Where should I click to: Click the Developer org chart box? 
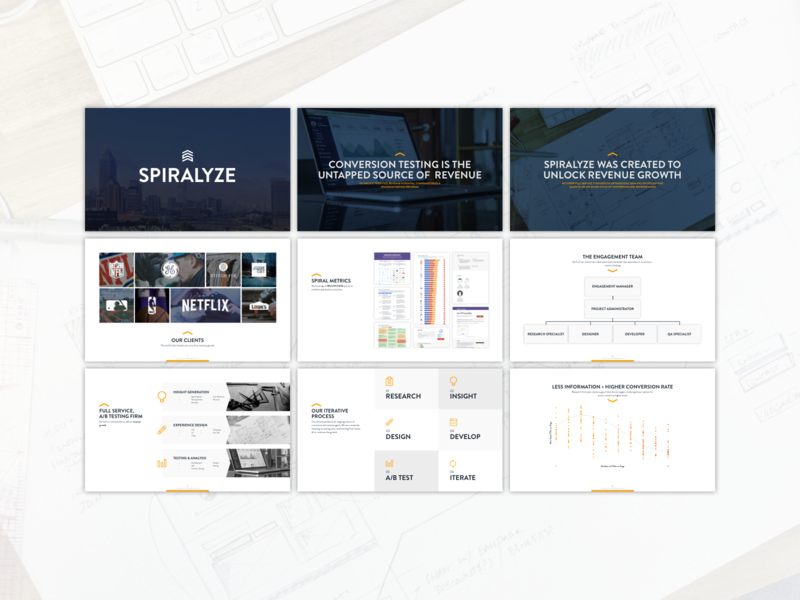click(x=635, y=334)
